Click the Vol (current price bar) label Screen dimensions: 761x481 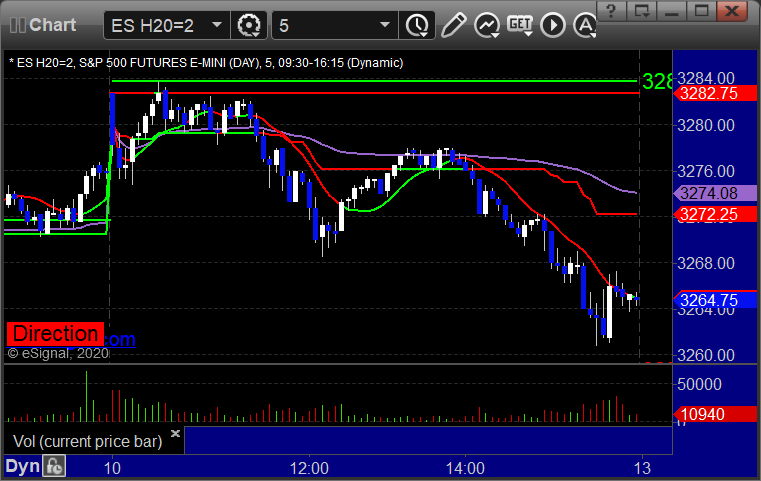[x=87, y=441]
